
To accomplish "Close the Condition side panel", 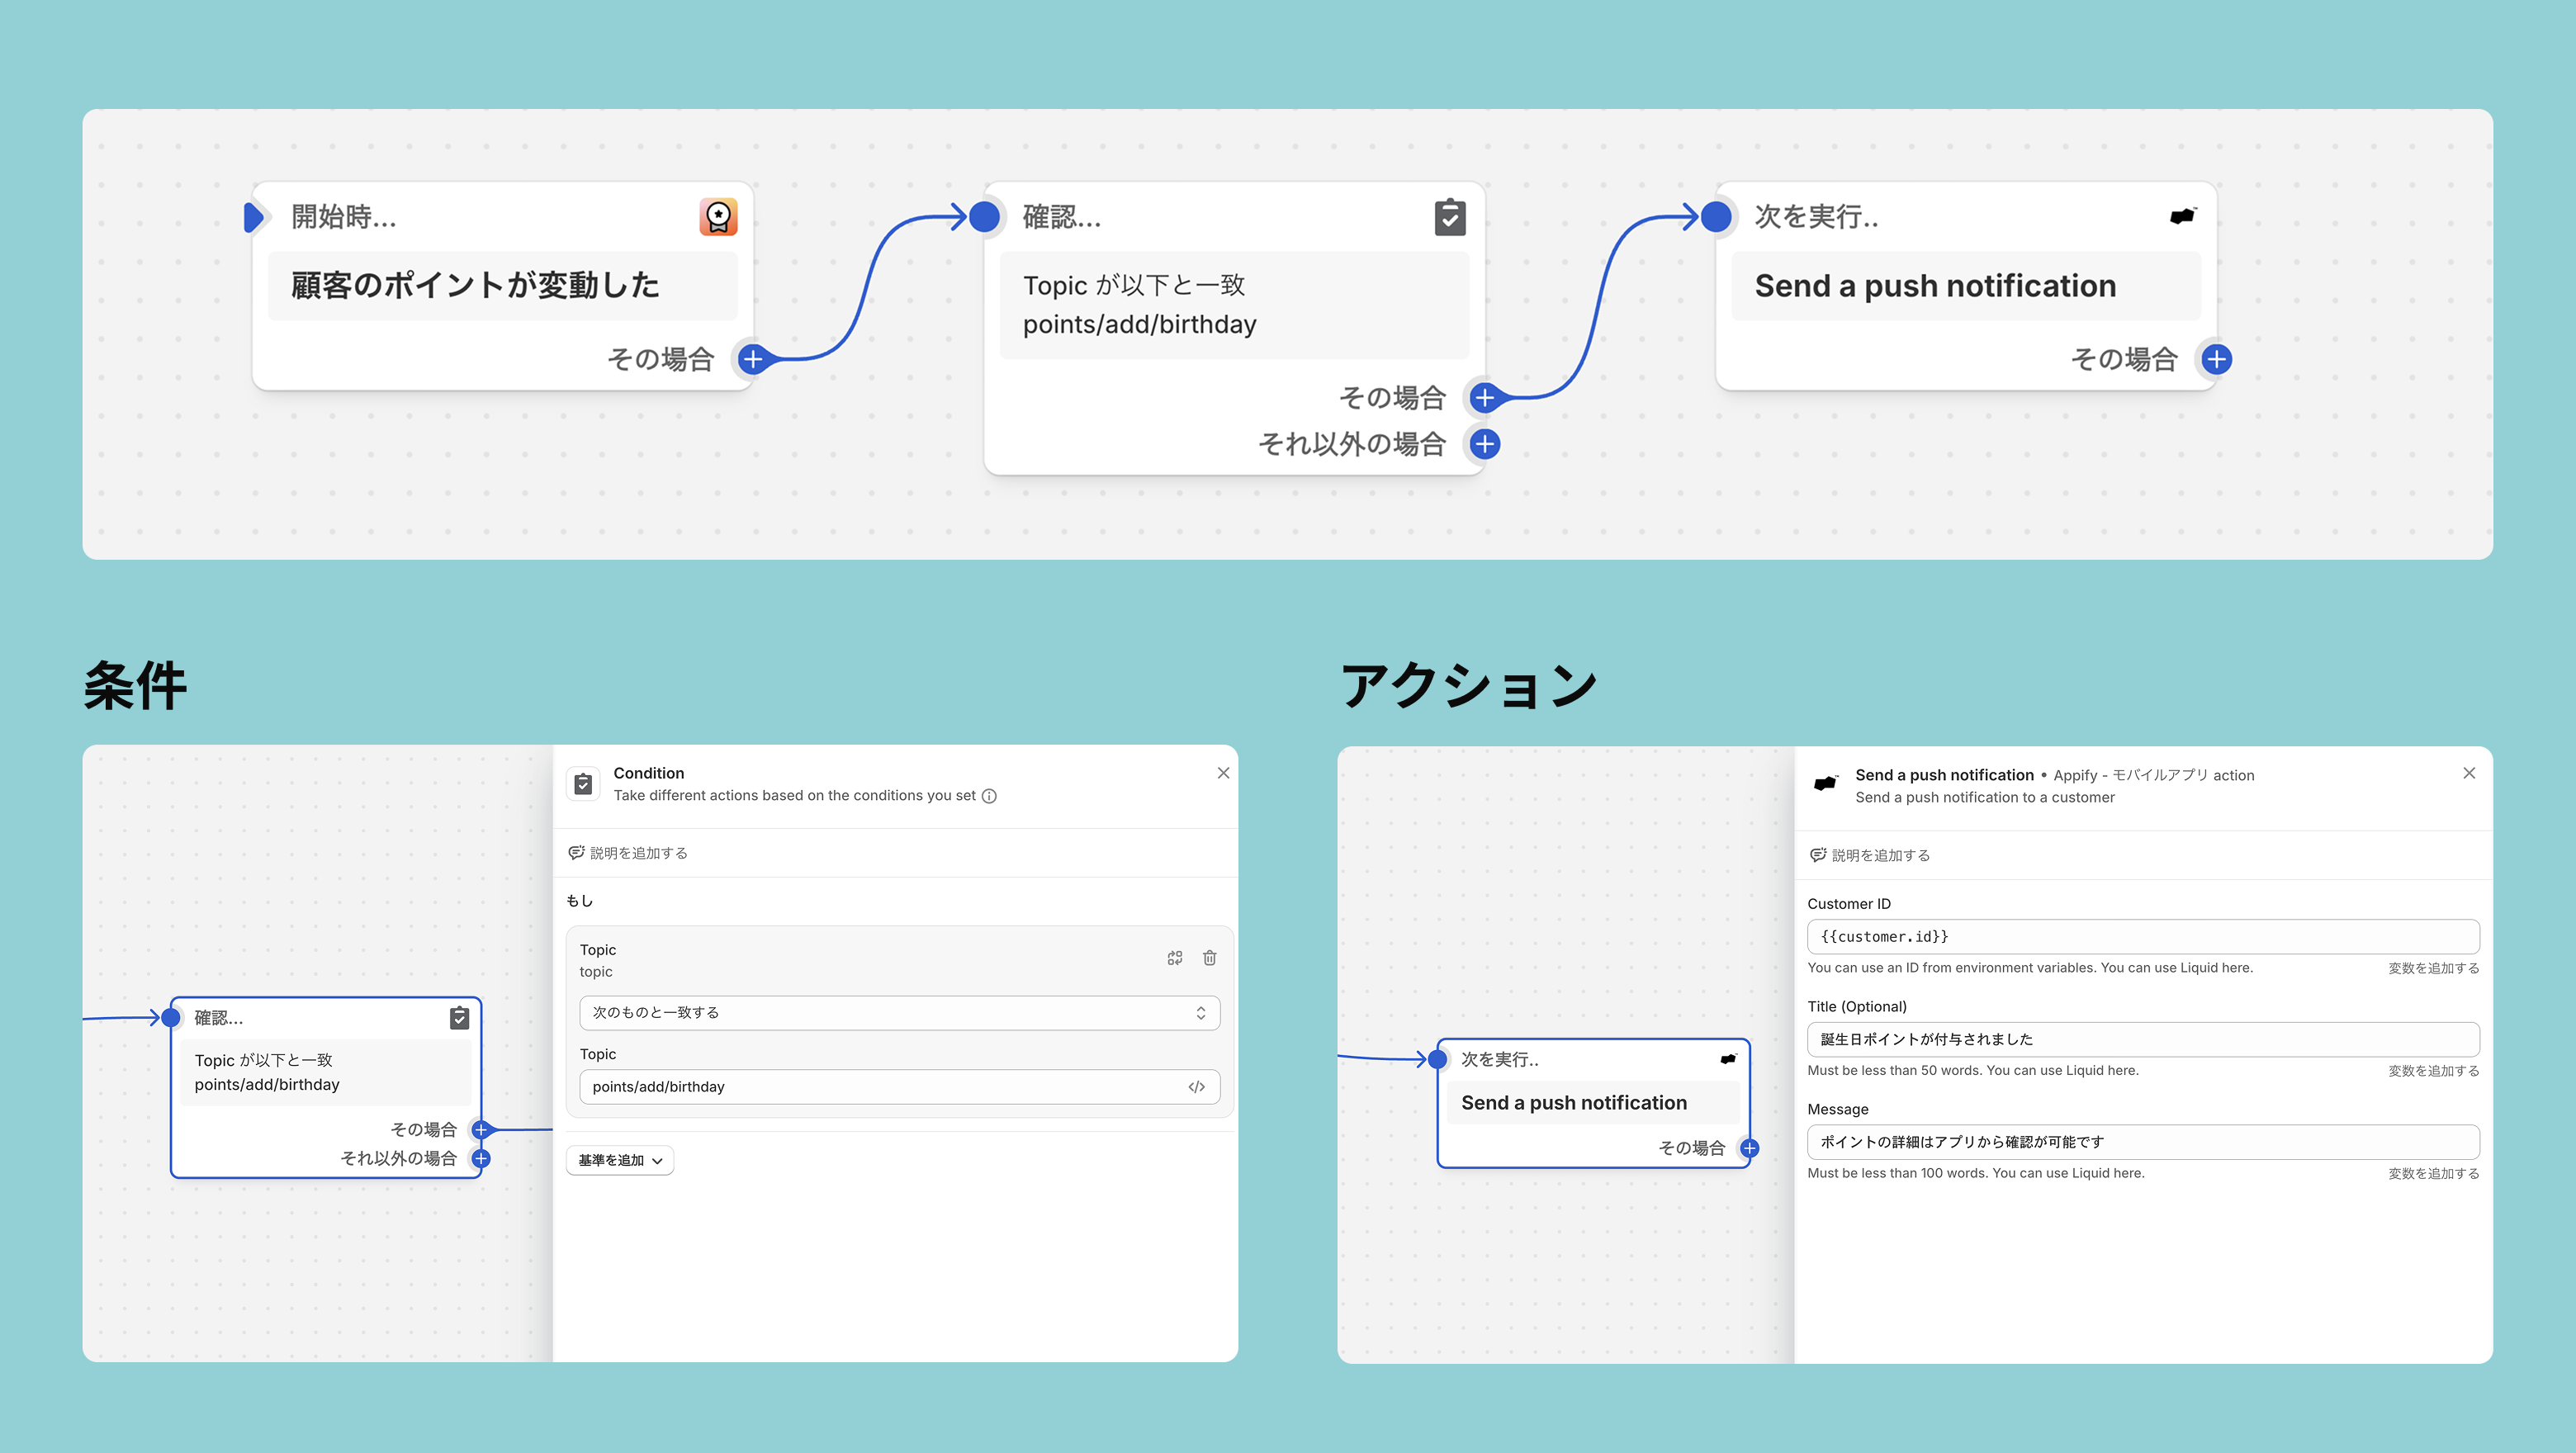I will [1223, 773].
